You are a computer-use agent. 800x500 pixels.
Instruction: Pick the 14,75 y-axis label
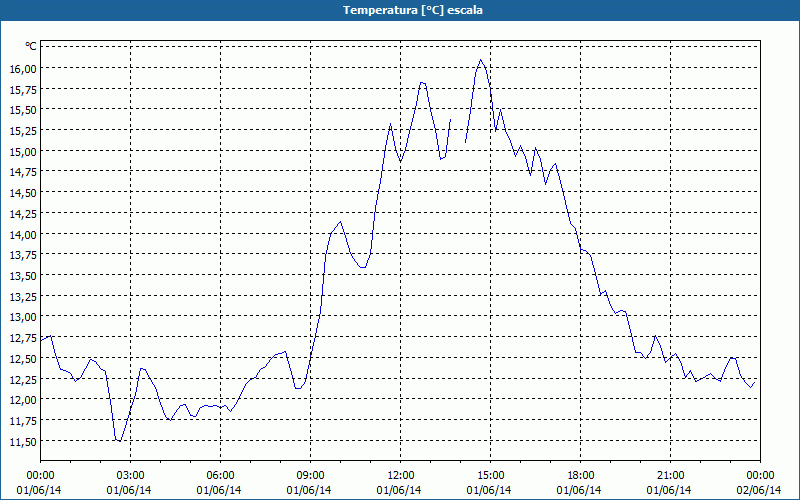[23, 172]
